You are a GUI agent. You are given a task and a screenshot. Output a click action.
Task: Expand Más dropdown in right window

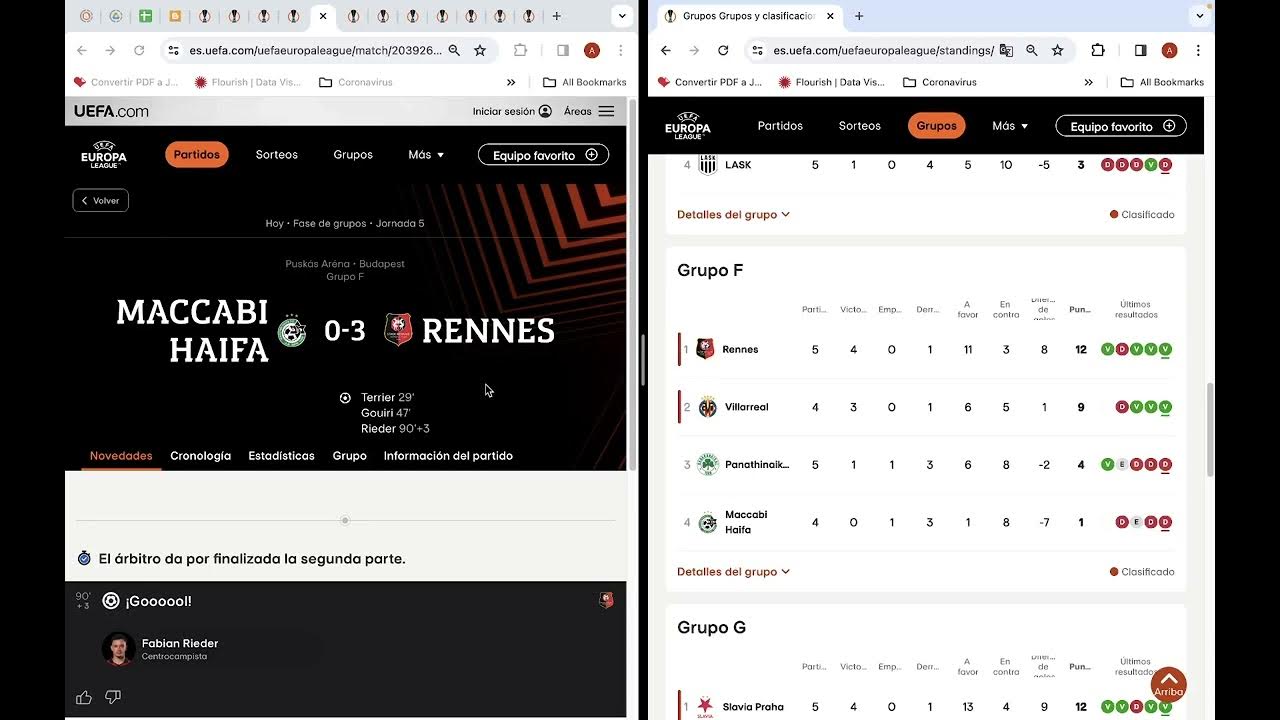(x=1010, y=125)
